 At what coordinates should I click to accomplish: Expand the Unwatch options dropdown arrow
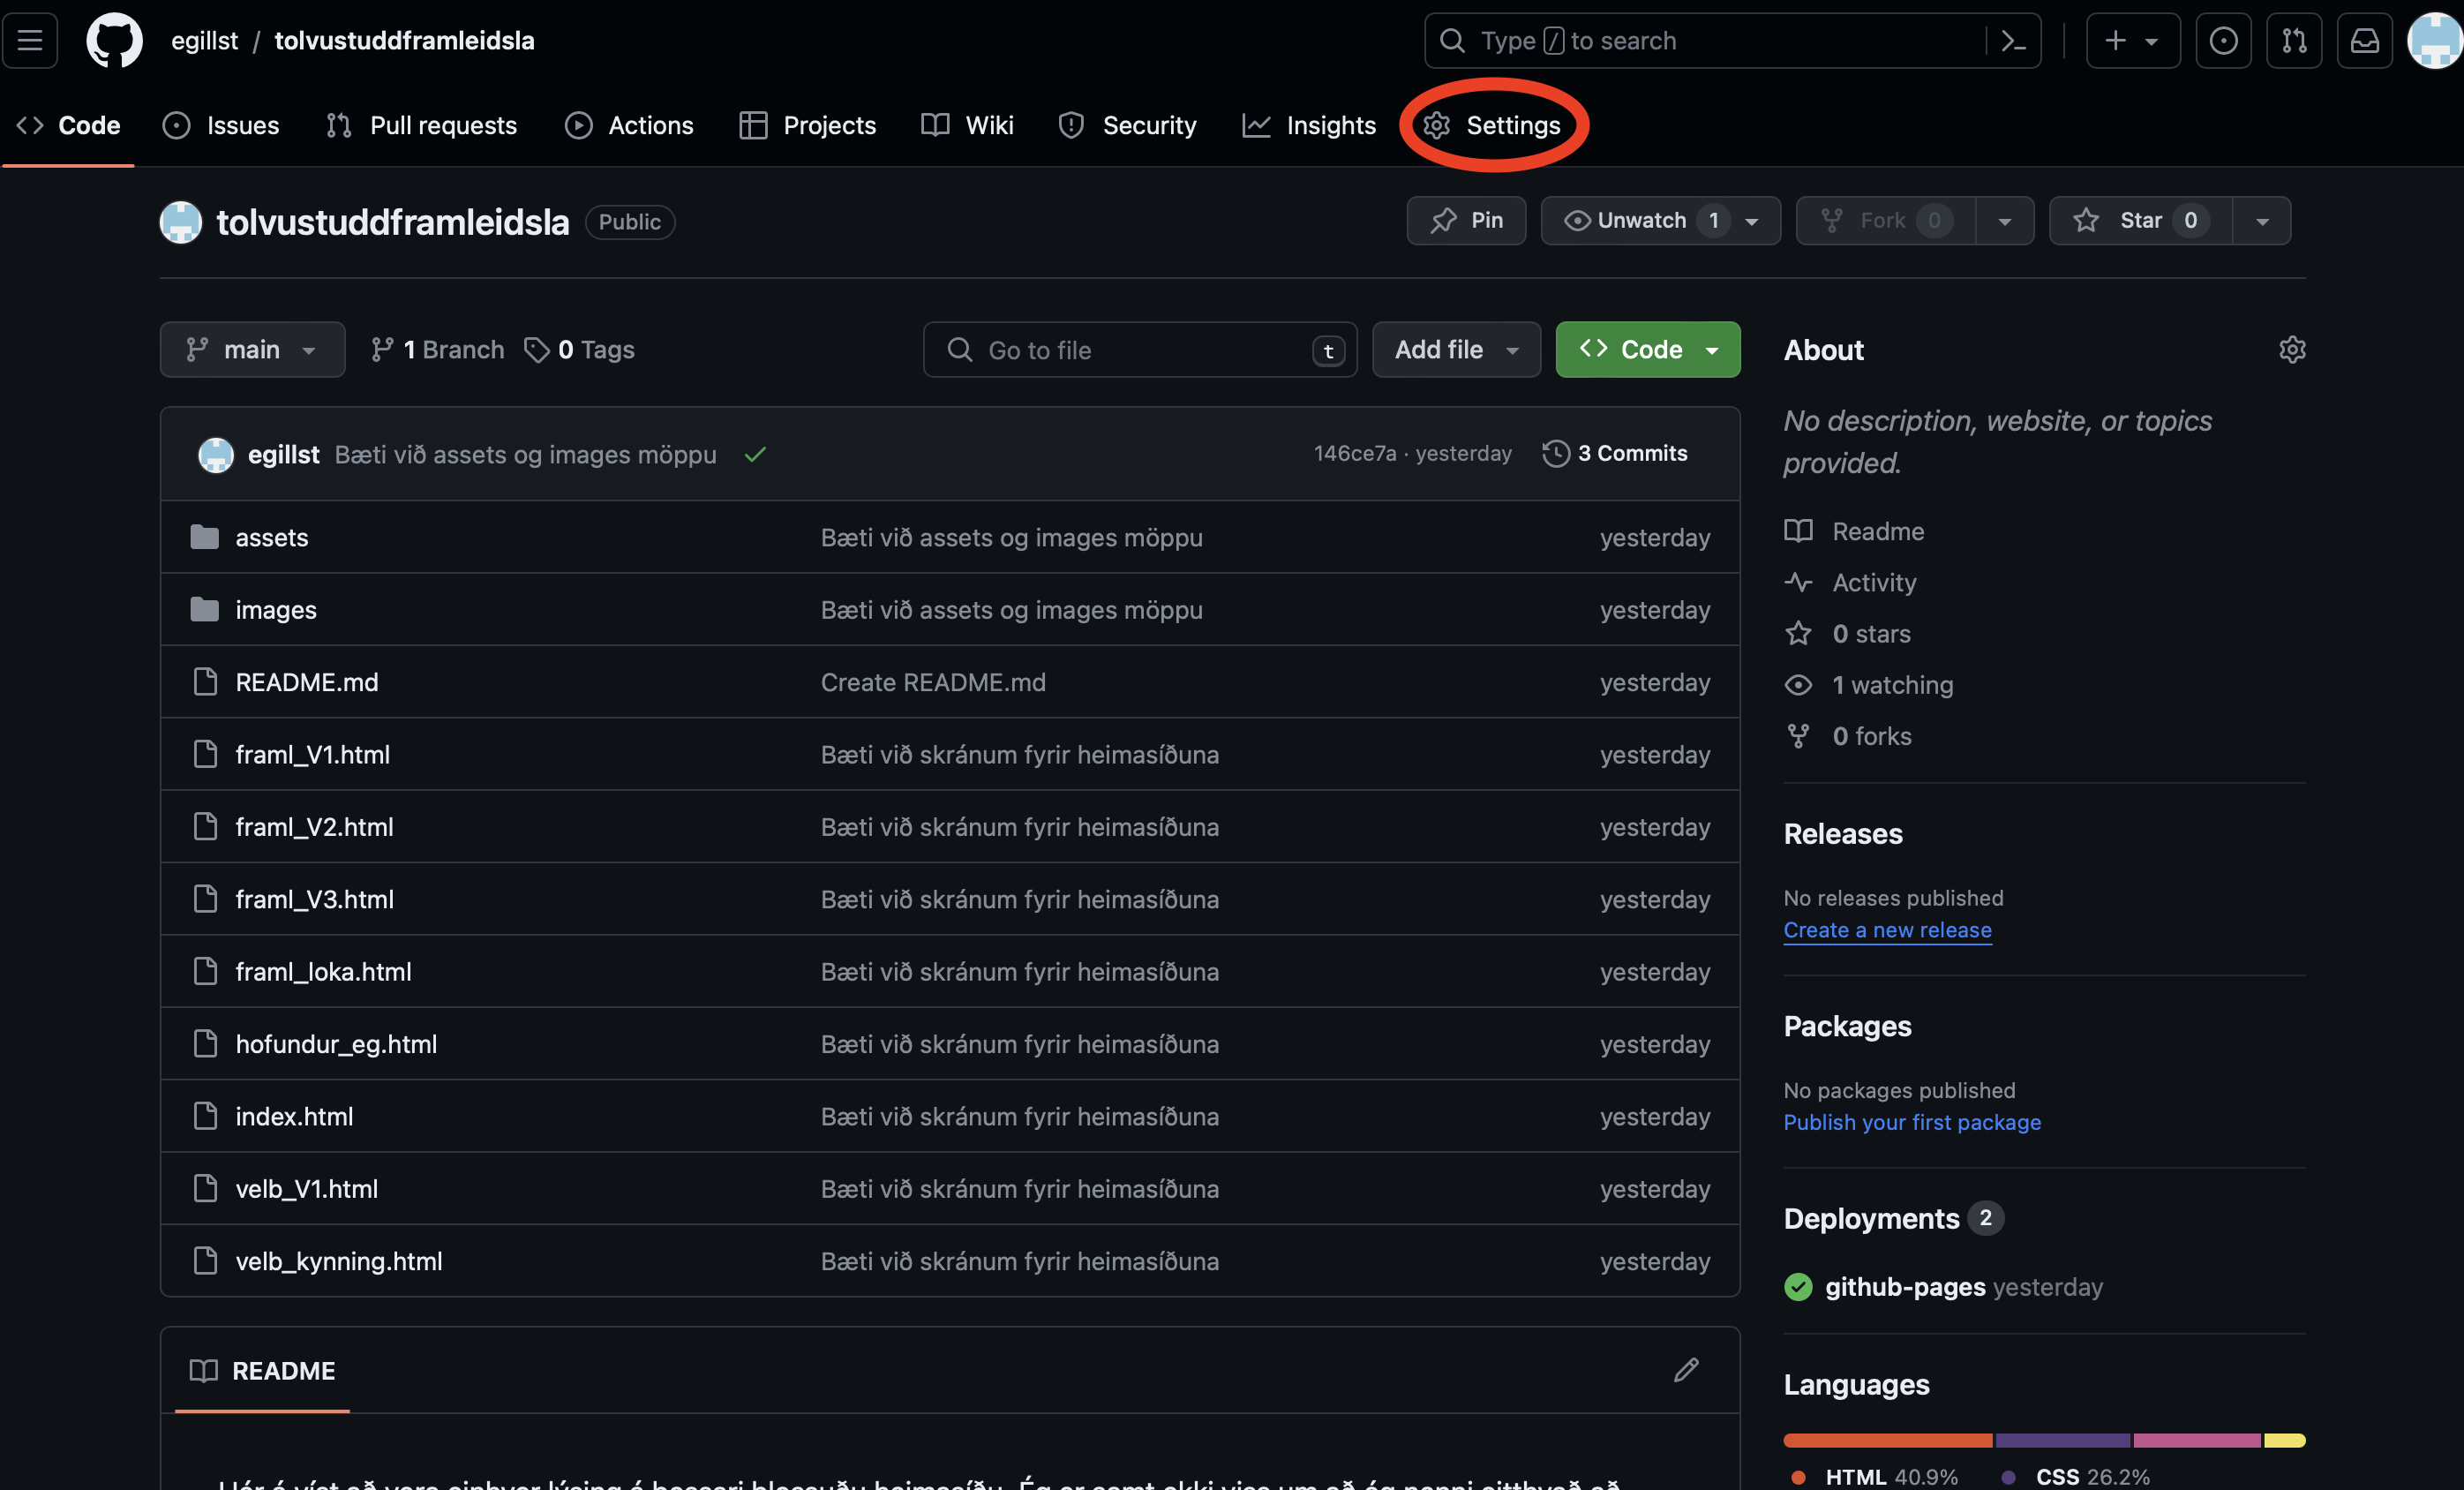click(x=1752, y=221)
